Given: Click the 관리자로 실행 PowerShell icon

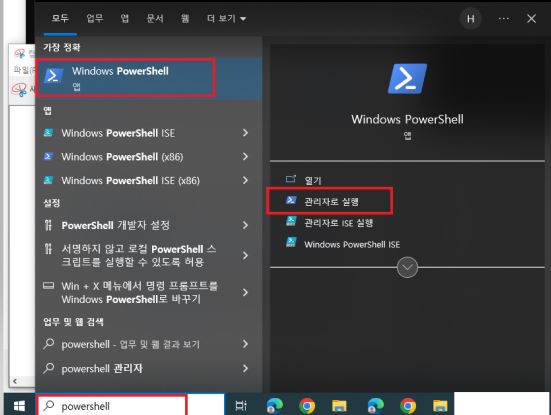Looking at the screenshot, I should [x=291, y=200].
